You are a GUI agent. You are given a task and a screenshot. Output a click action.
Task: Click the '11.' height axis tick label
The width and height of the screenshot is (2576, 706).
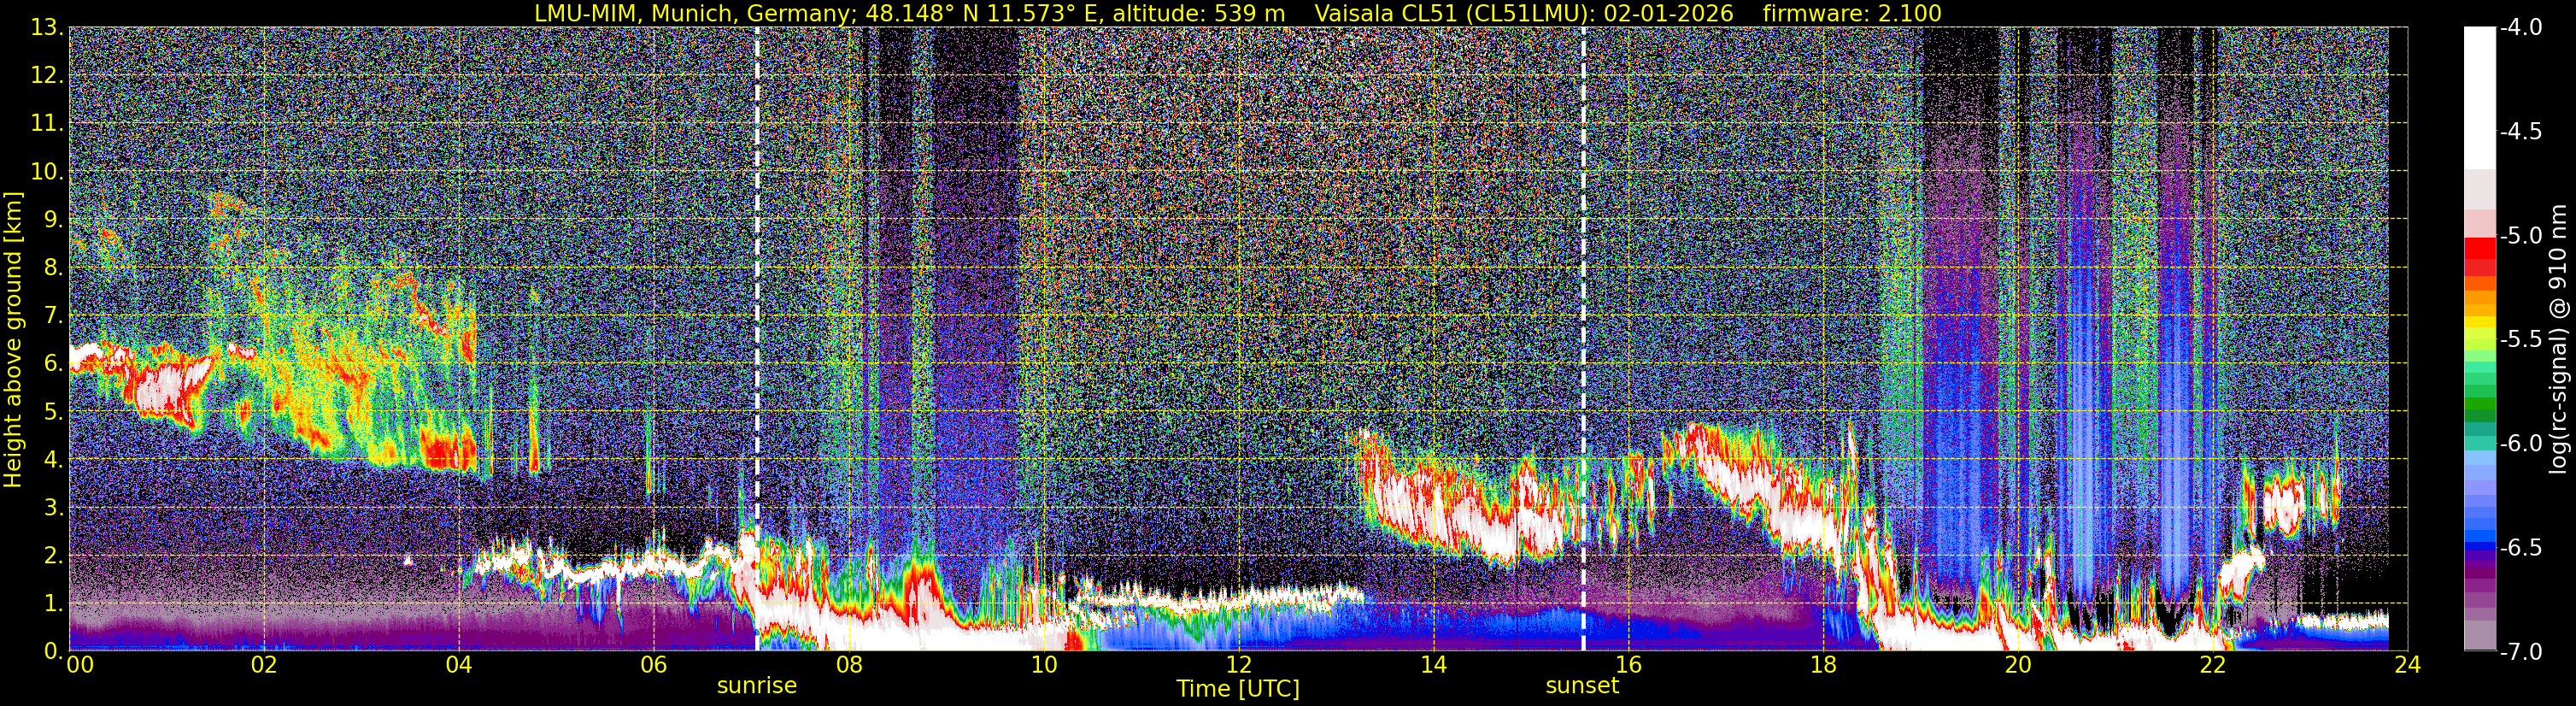(47, 124)
